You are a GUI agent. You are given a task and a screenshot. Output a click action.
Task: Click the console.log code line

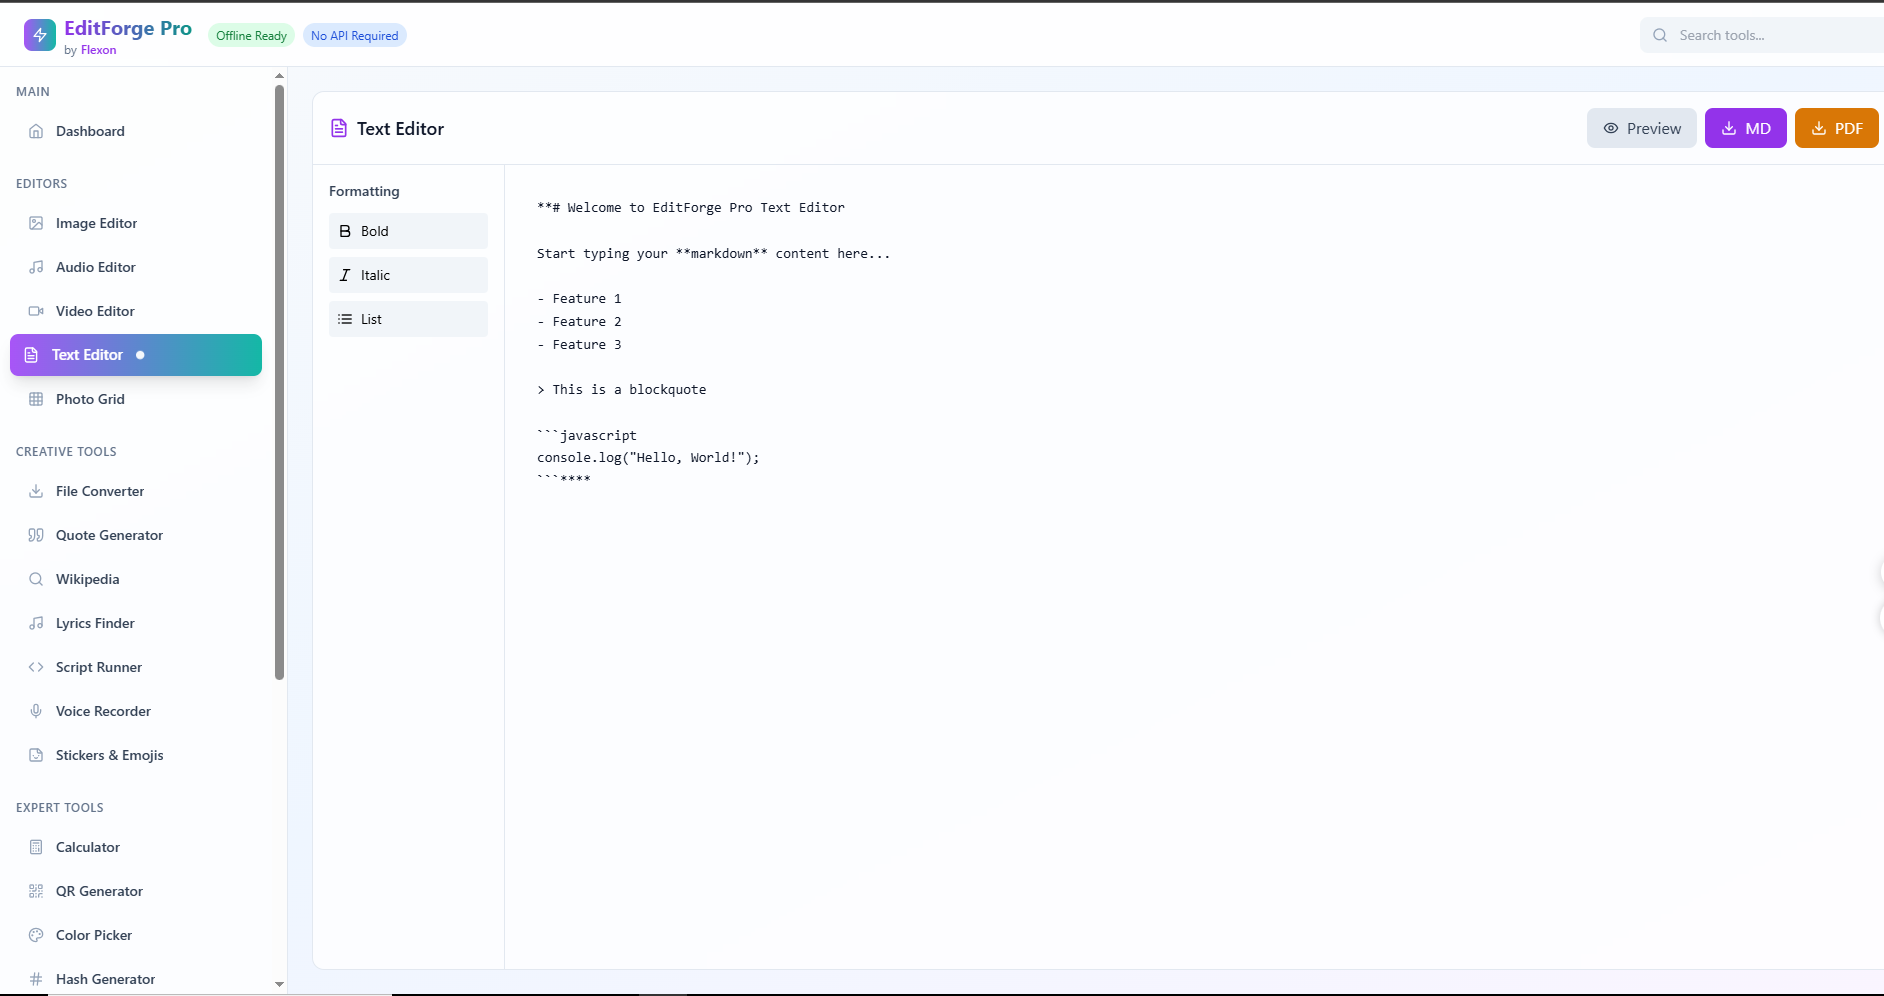click(x=648, y=458)
